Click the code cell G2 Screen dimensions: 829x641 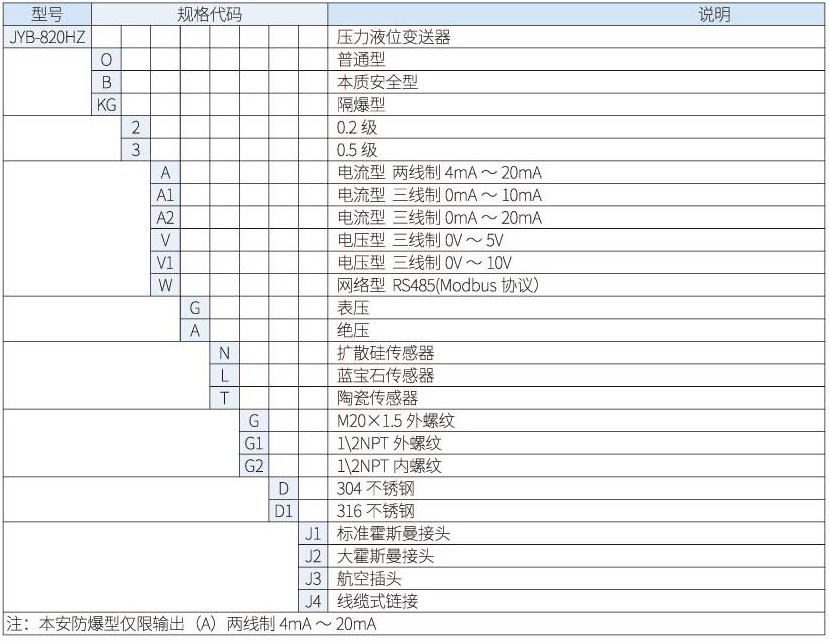(254, 466)
